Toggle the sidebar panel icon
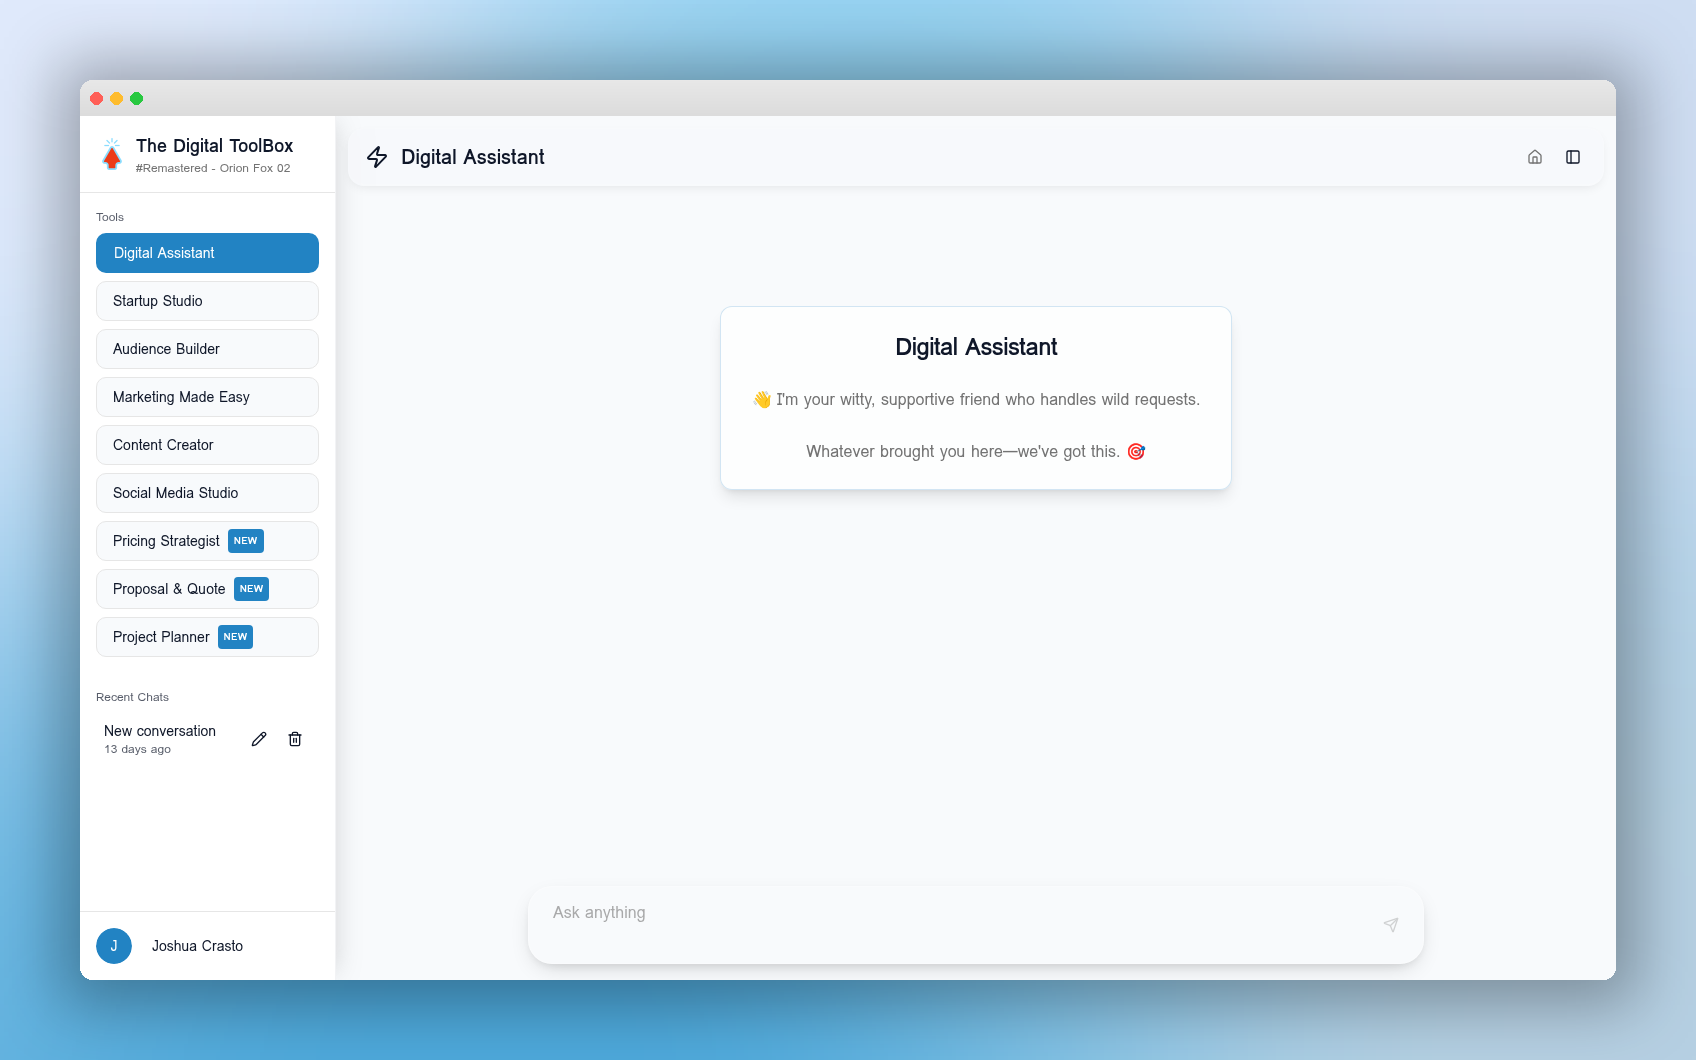Screen dimensions: 1696x1060 point(1573,157)
